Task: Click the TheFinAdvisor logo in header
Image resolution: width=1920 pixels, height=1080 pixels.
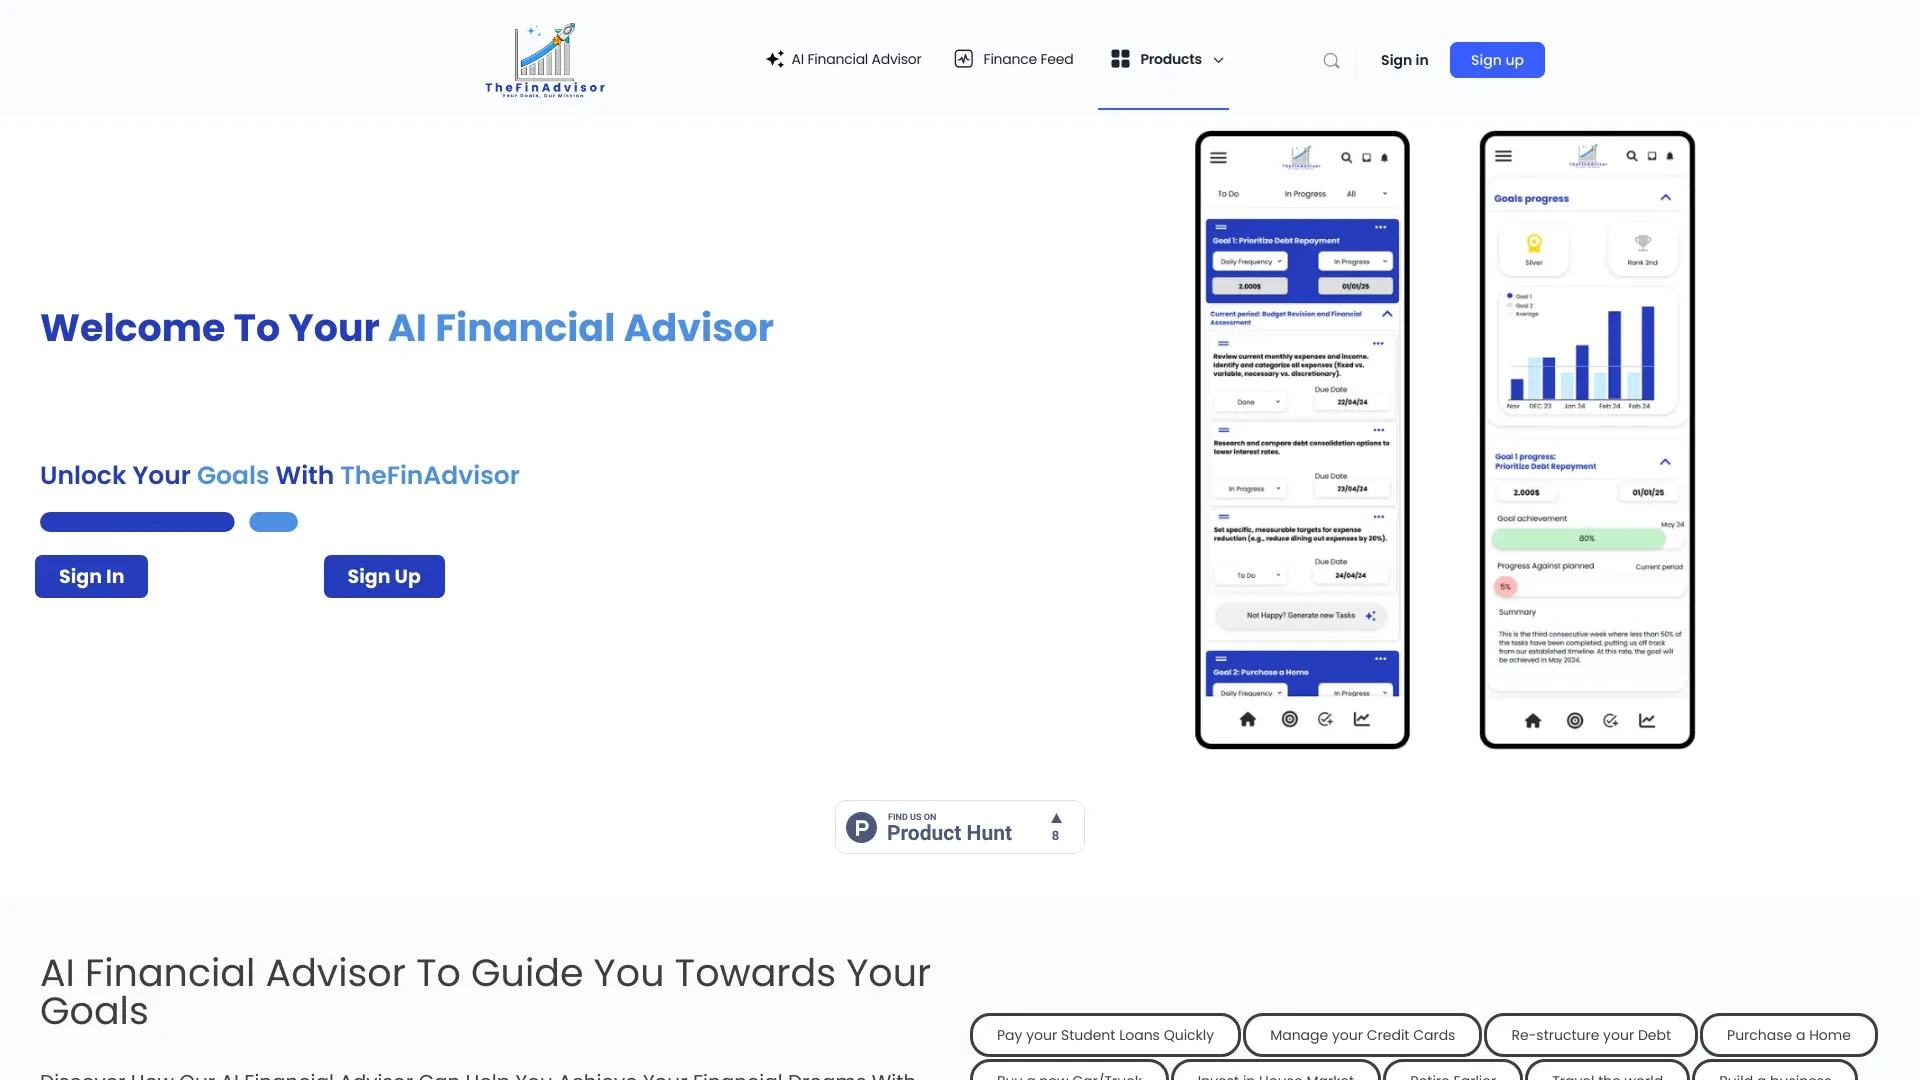Action: [545, 58]
